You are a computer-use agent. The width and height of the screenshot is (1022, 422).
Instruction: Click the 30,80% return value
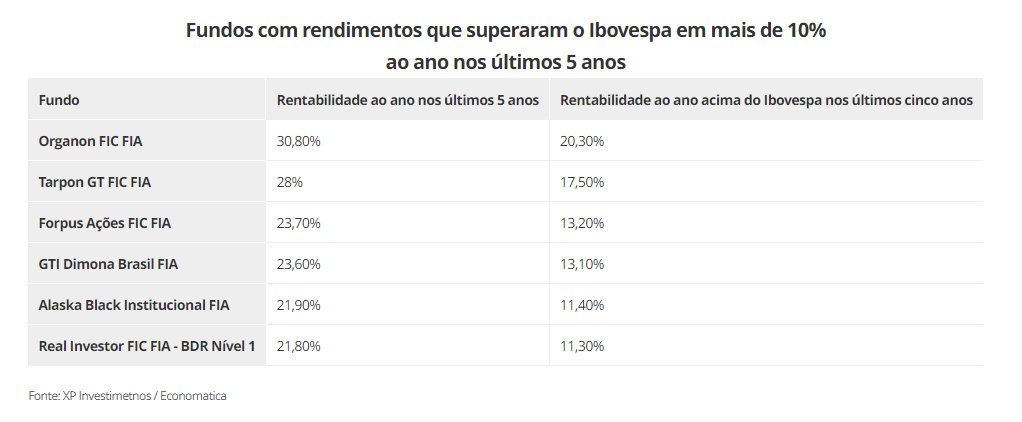pyautogui.click(x=298, y=141)
